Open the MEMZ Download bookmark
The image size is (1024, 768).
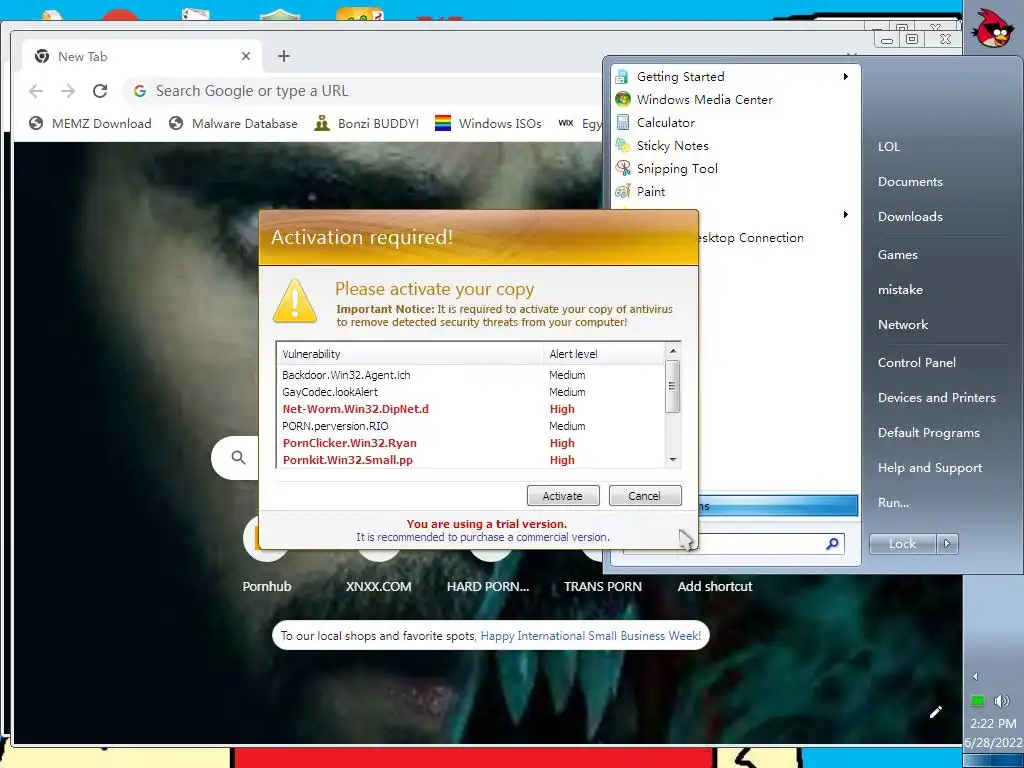[x=90, y=123]
